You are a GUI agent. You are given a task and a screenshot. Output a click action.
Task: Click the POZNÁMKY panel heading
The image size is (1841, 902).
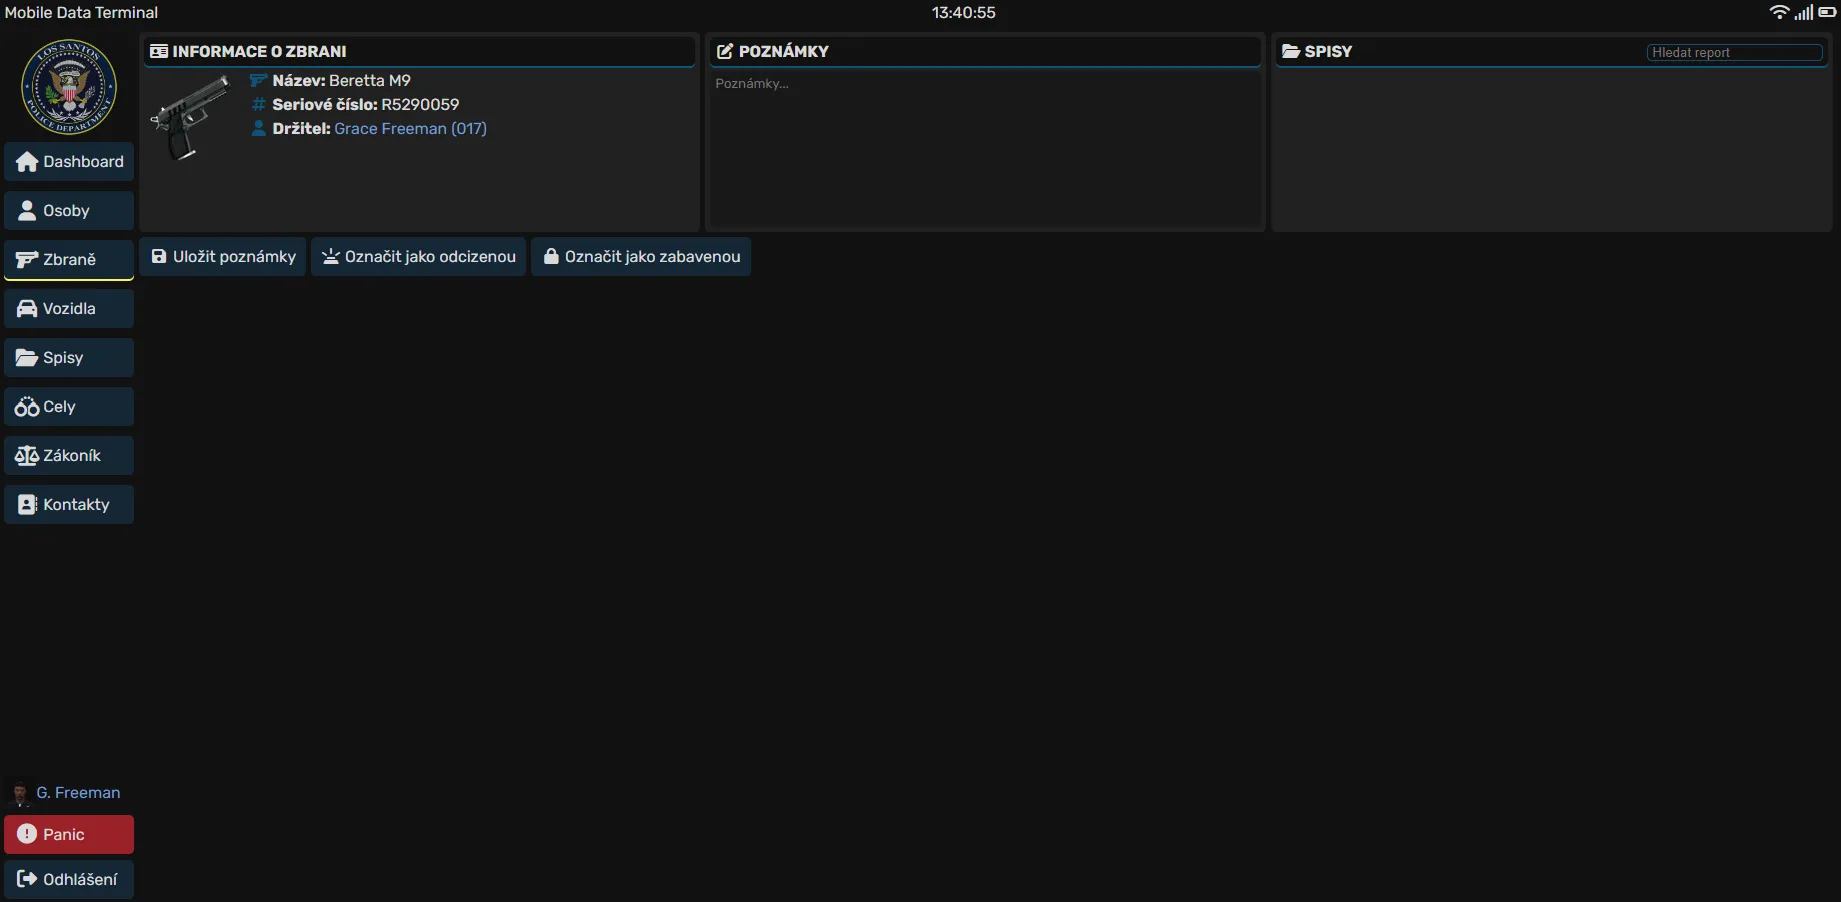784,52
